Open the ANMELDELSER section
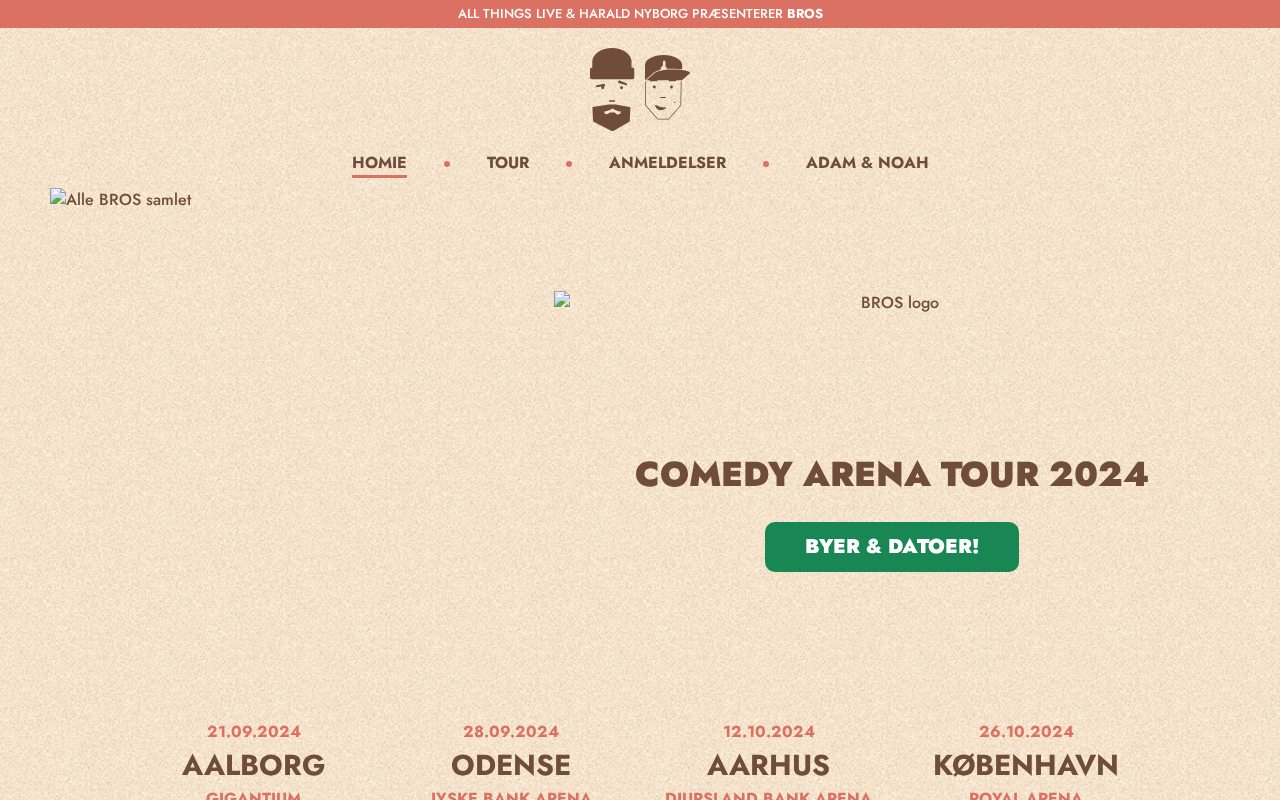This screenshot has width=1280, height=800. pyautogui.click(x=667, y=163)
